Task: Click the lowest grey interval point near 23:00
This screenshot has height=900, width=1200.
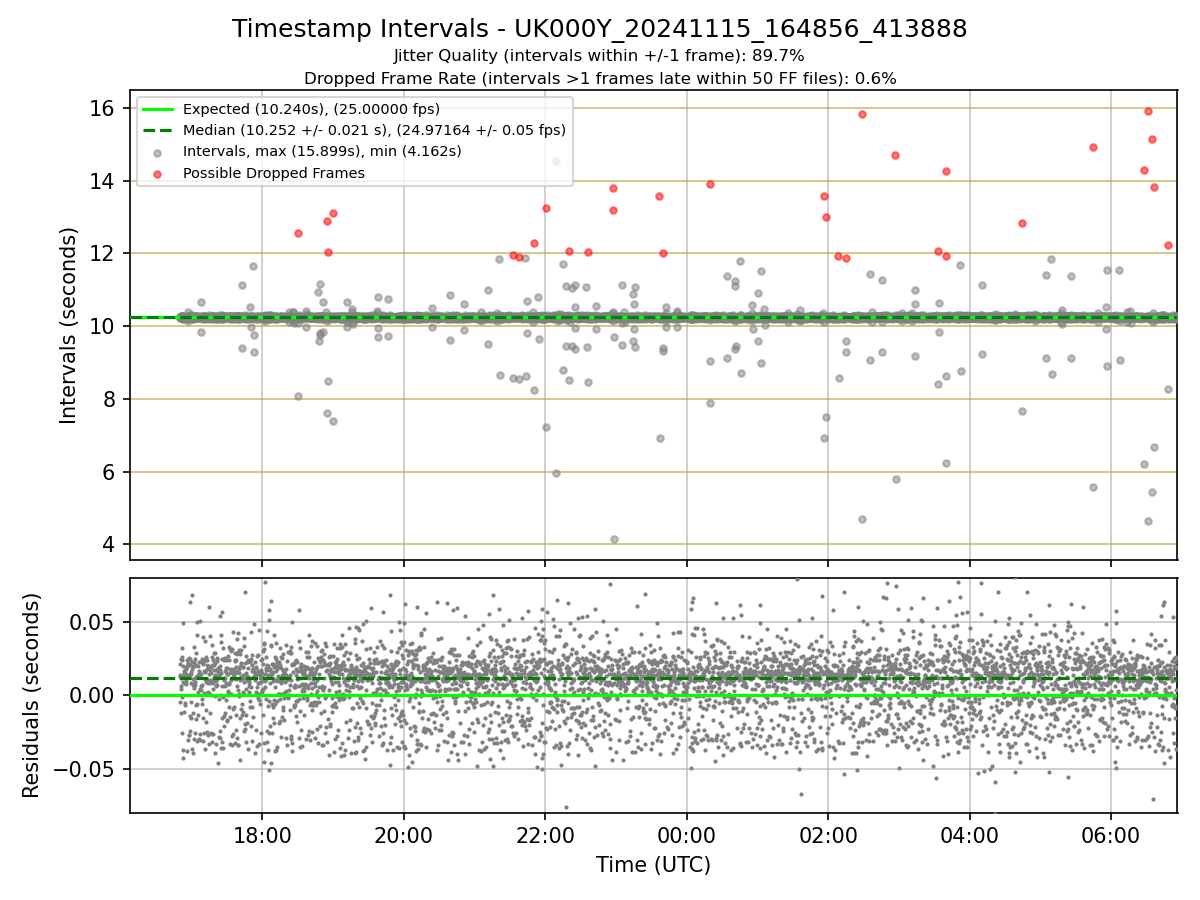Action: (614, 539)
